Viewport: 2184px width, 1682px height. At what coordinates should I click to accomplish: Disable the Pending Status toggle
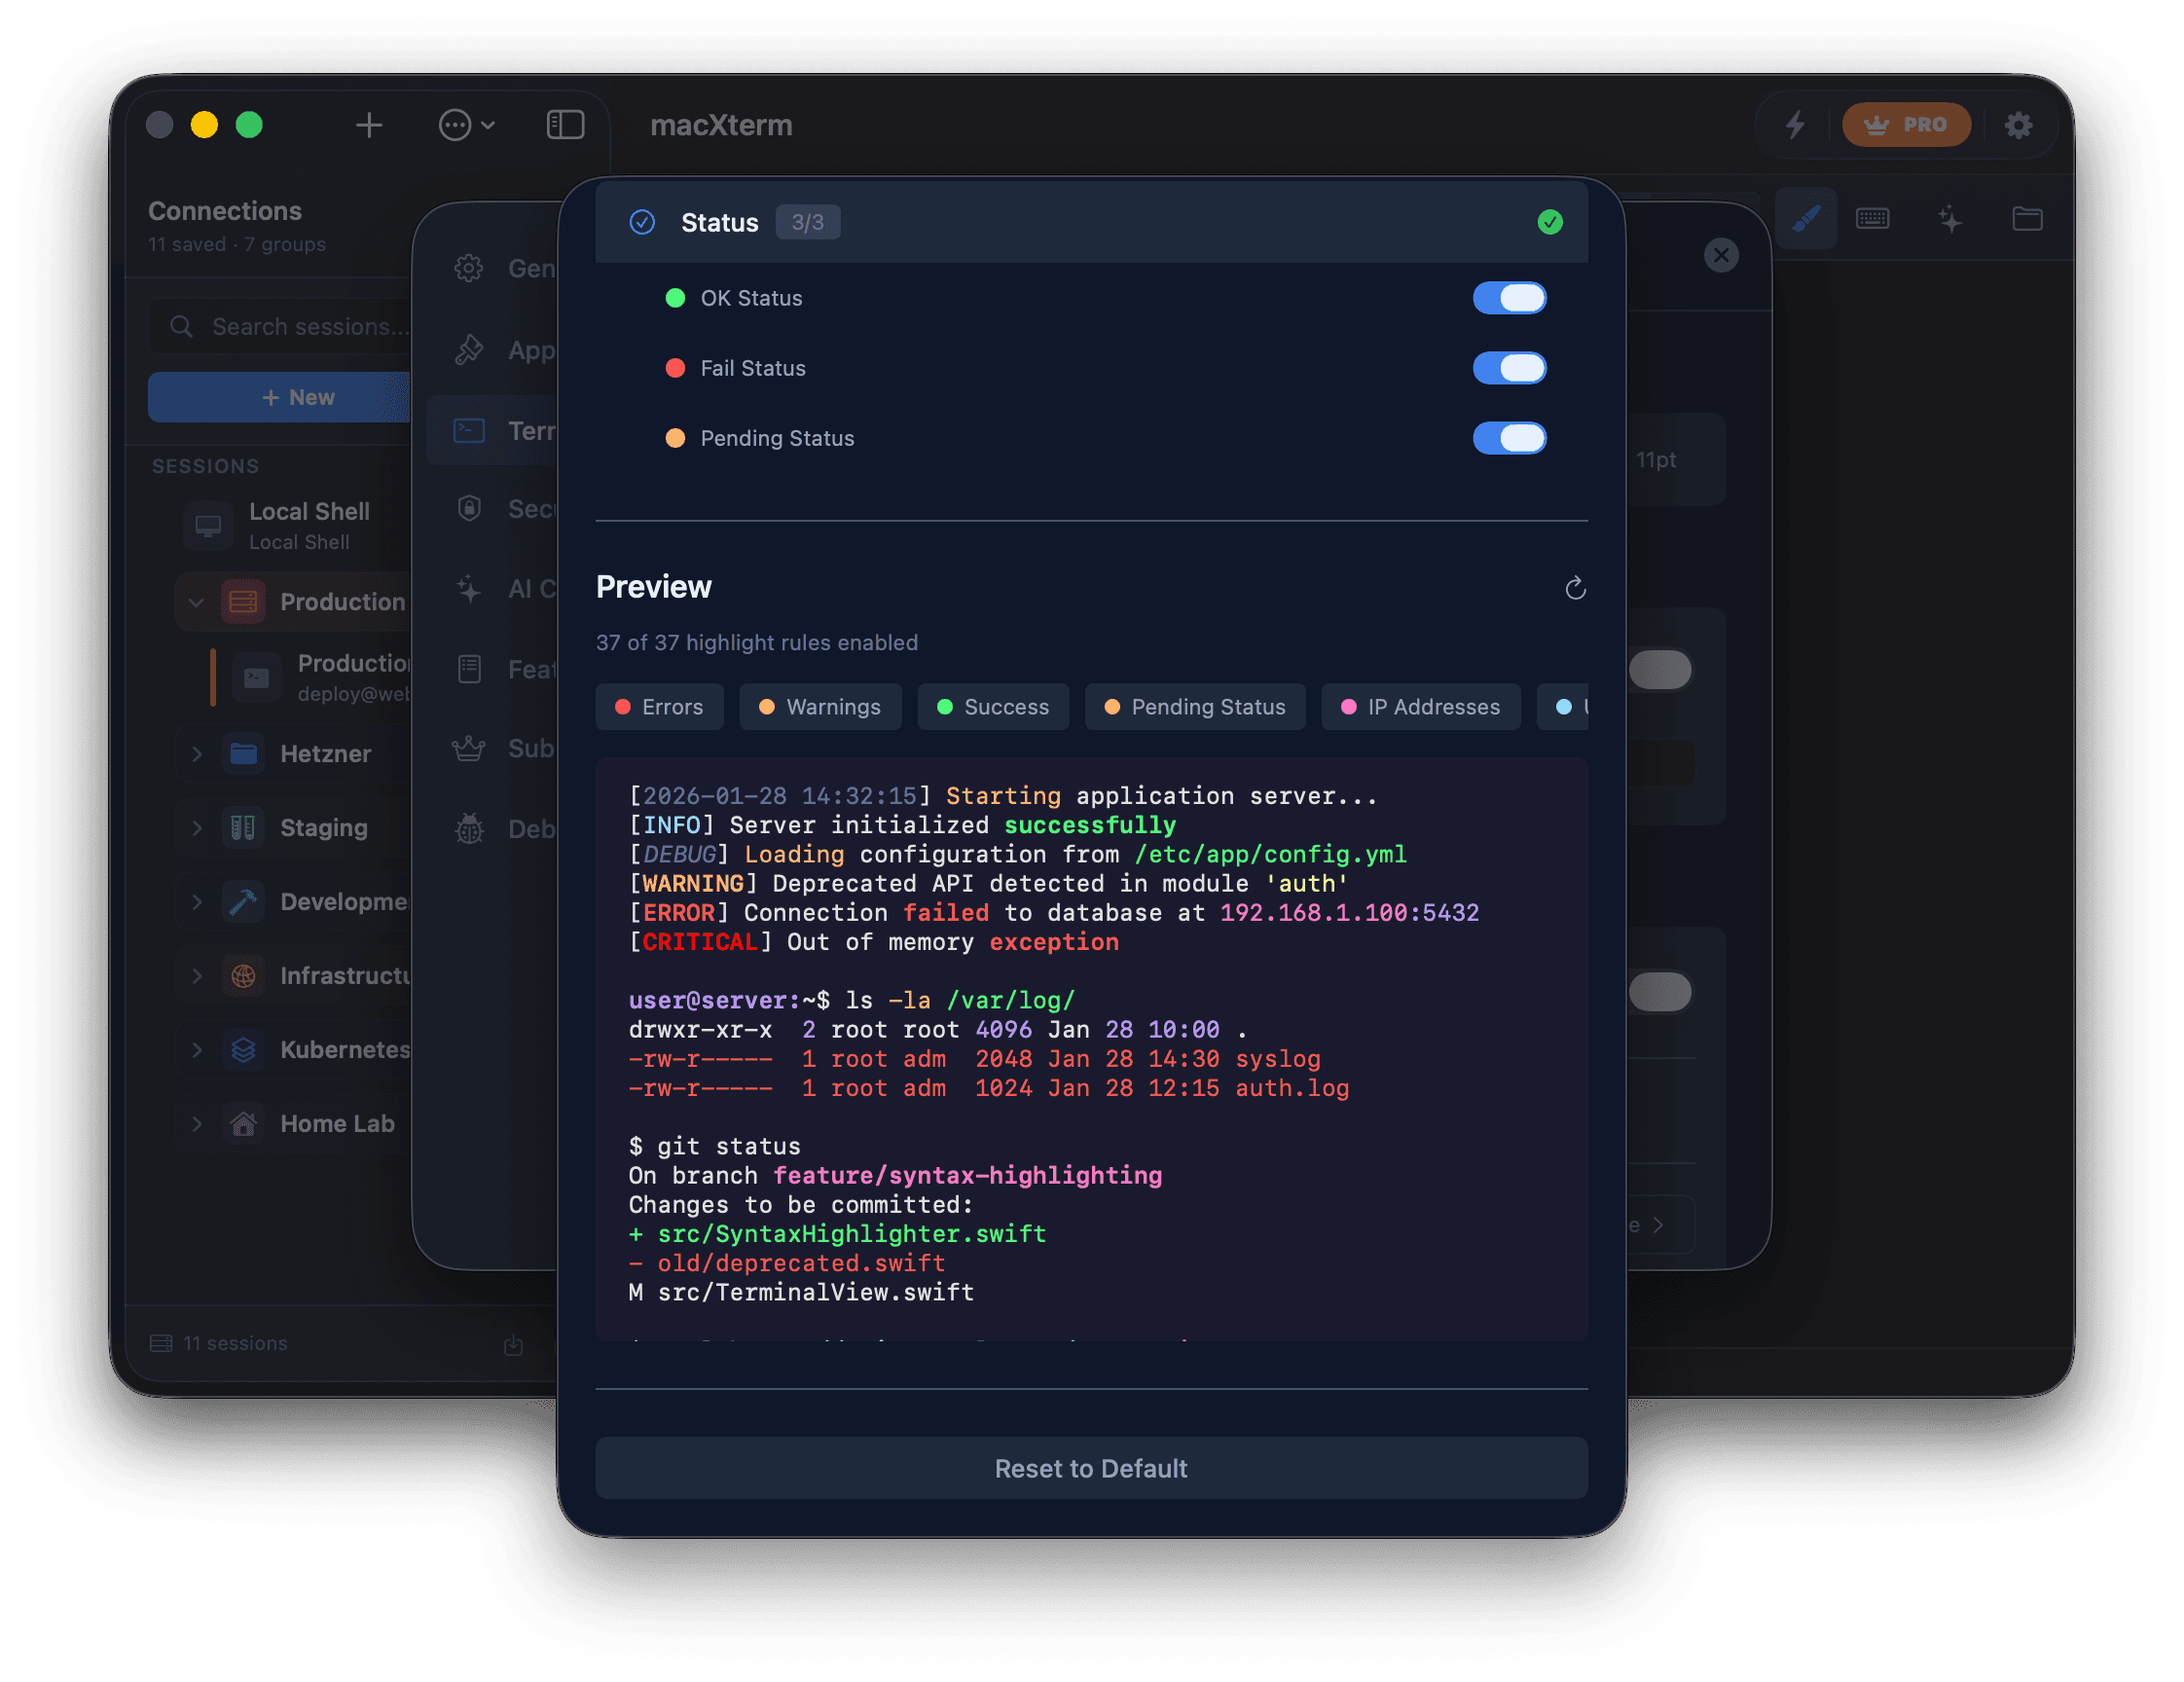pyautogui.click(x=1510, y=438)
